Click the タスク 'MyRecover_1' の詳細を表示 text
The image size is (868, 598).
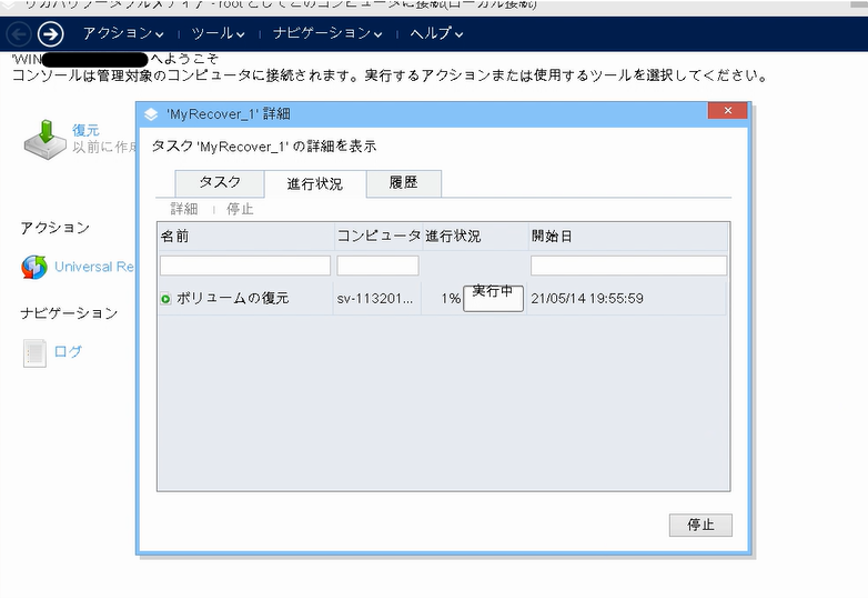click(x=264, y=147)
